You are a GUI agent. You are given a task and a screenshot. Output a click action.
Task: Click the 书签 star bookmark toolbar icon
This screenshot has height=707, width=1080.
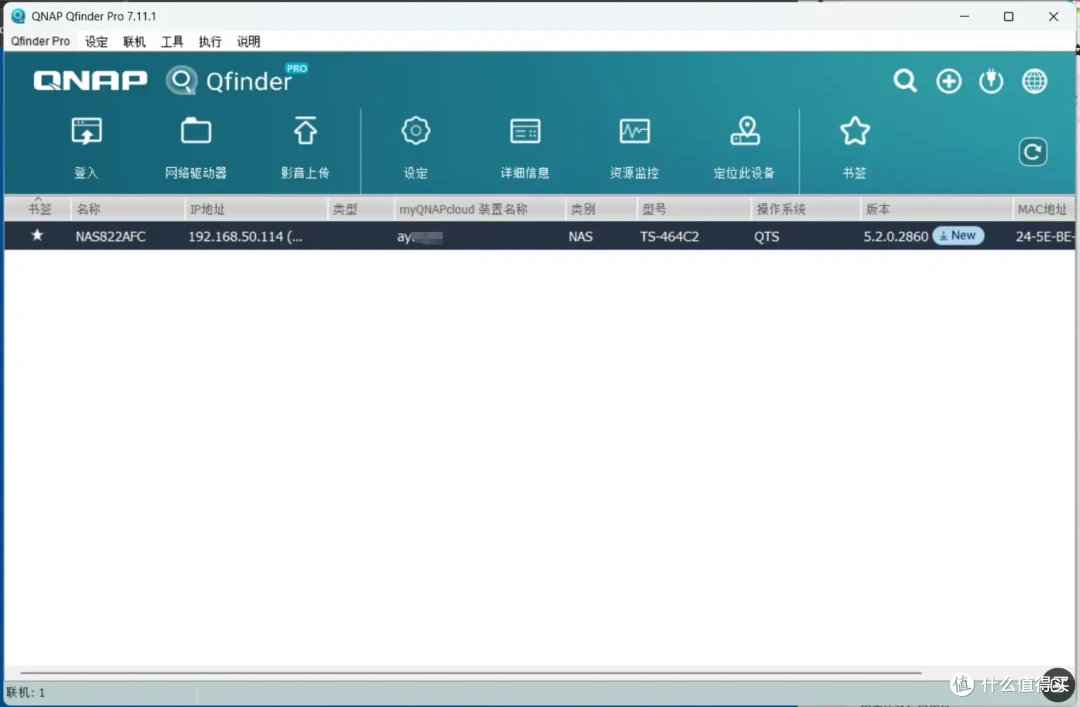point(854,131)
